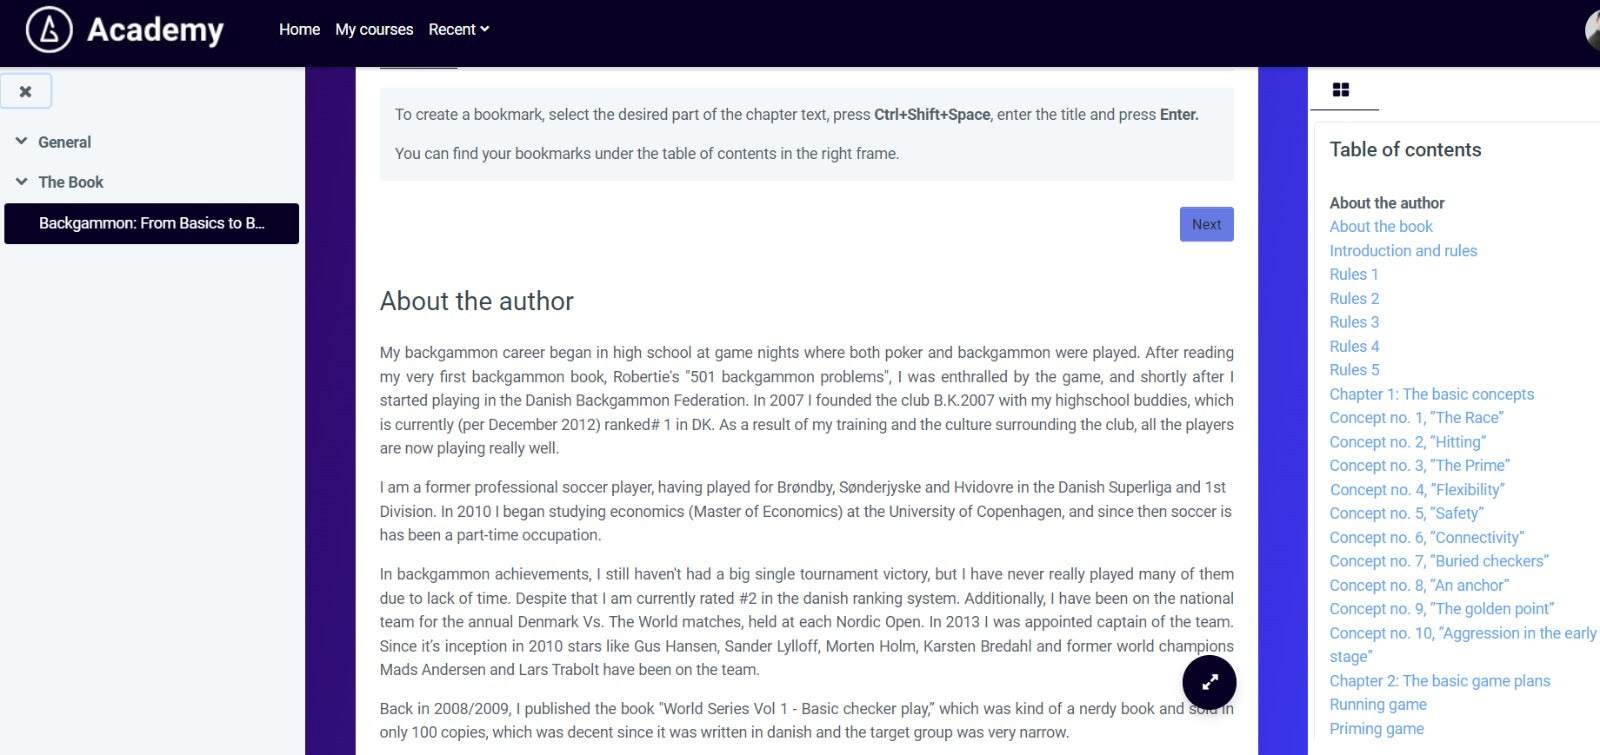Go to Rules 3 chapter
The image size is (1600, 755).
tap(1354, 322)
